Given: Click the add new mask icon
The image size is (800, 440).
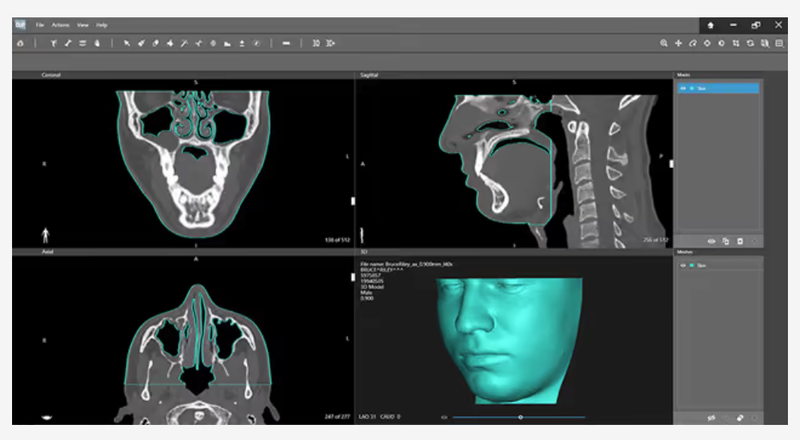Looking at the screenshot, I should 740,241.
